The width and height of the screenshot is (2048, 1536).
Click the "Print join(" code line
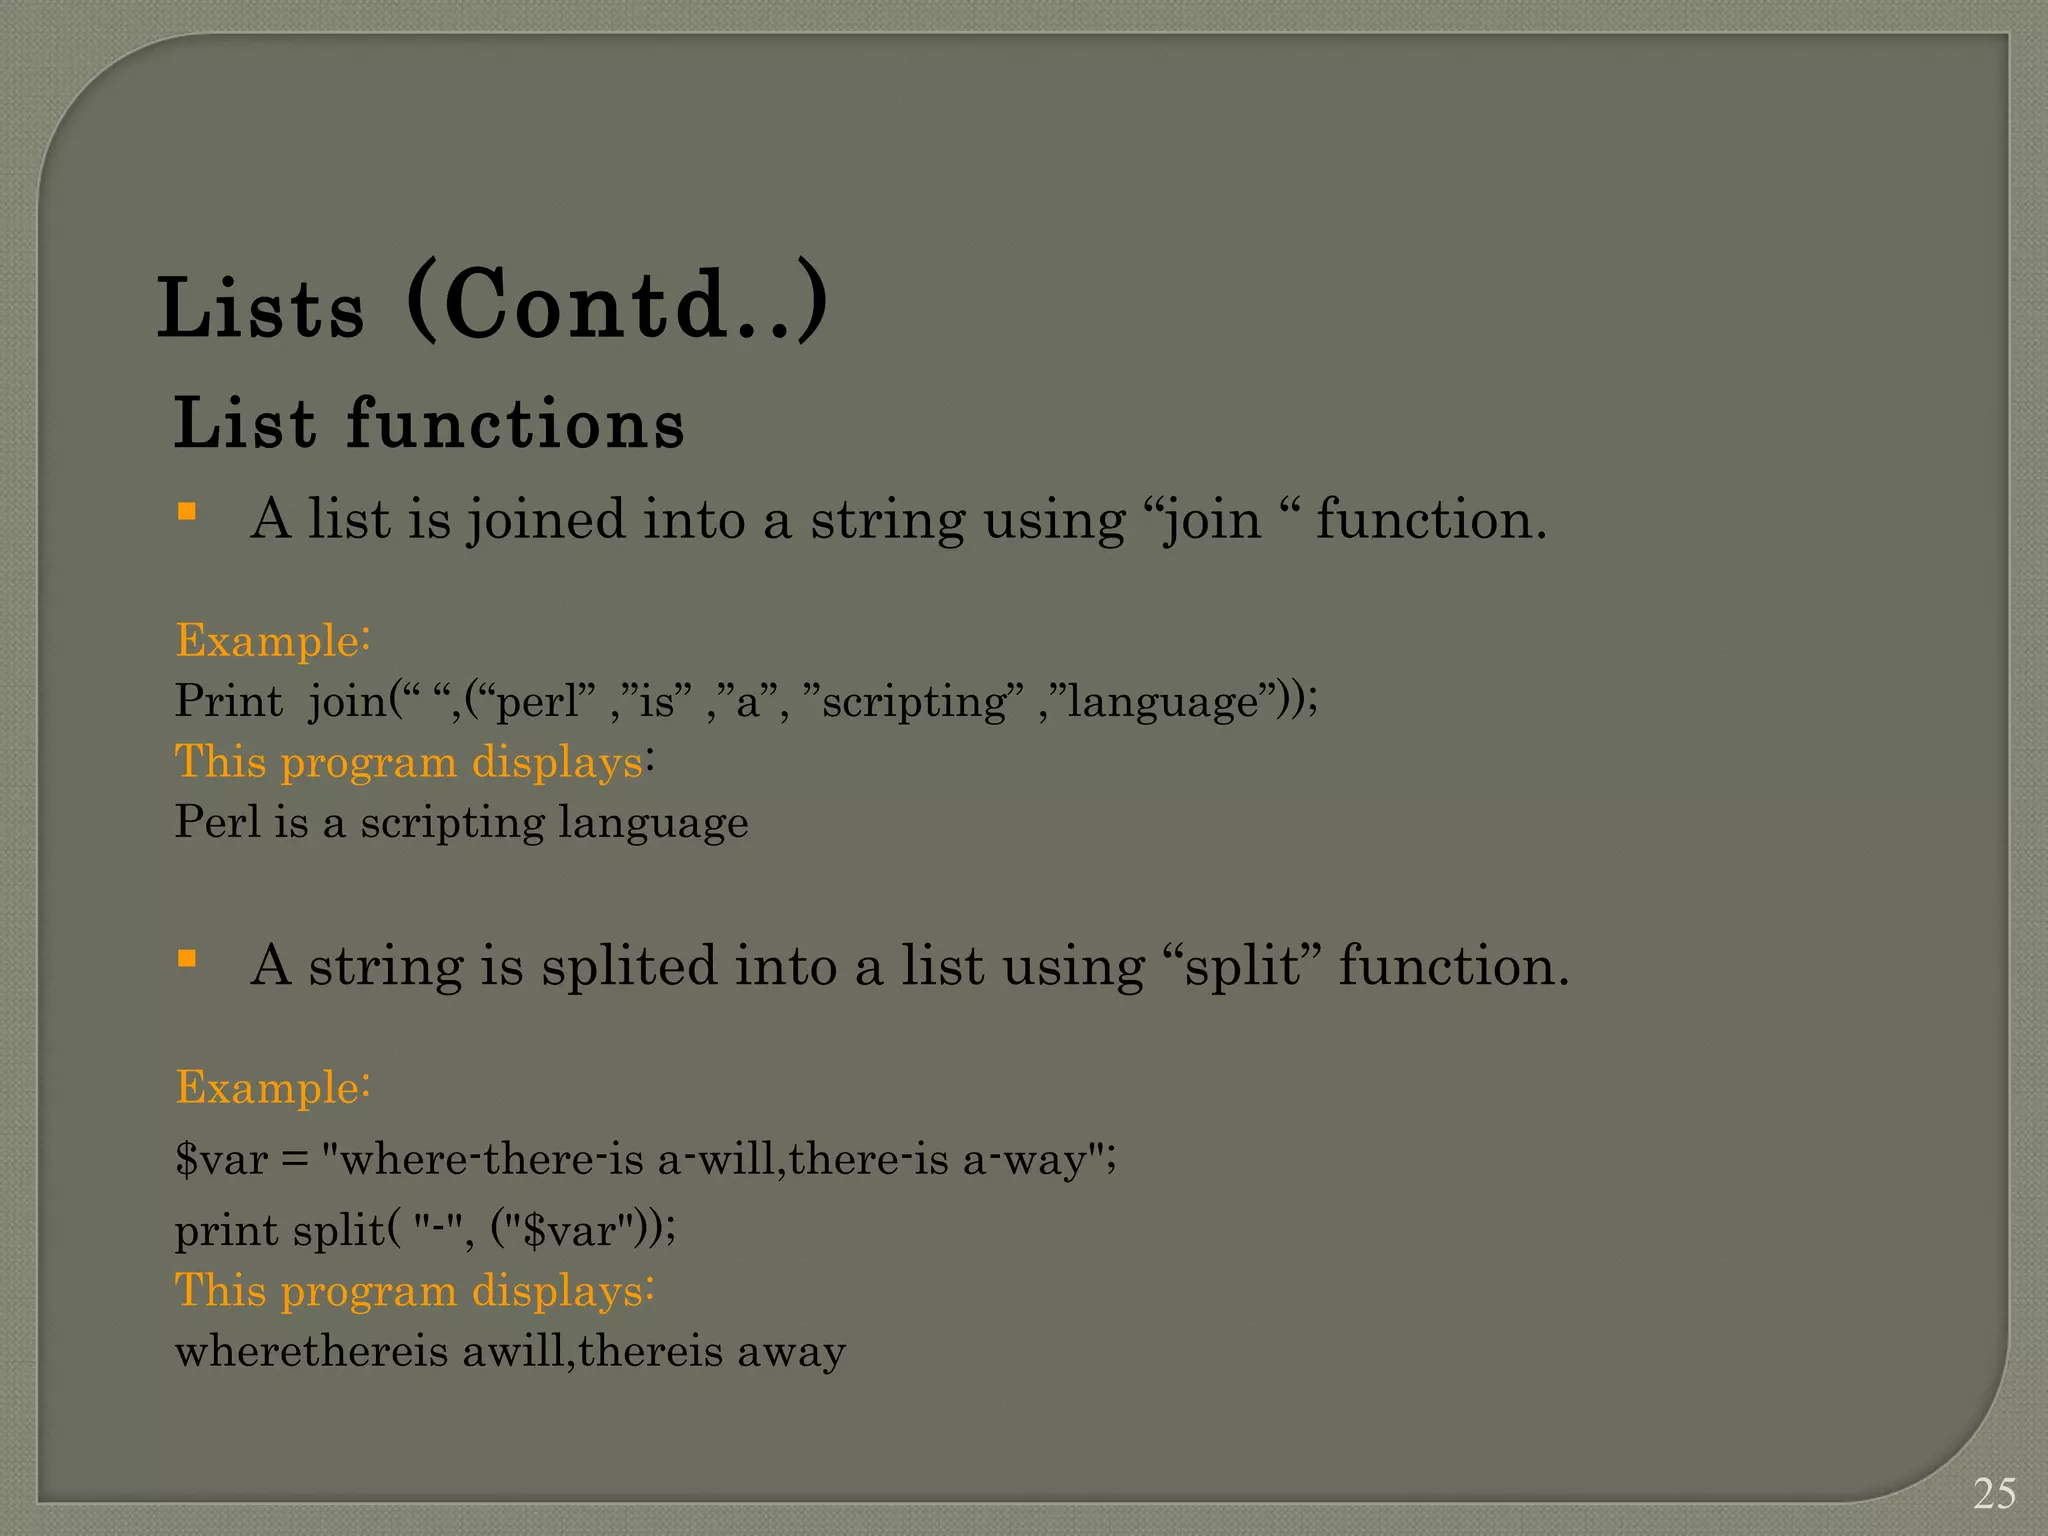click(x=746, y=700)
